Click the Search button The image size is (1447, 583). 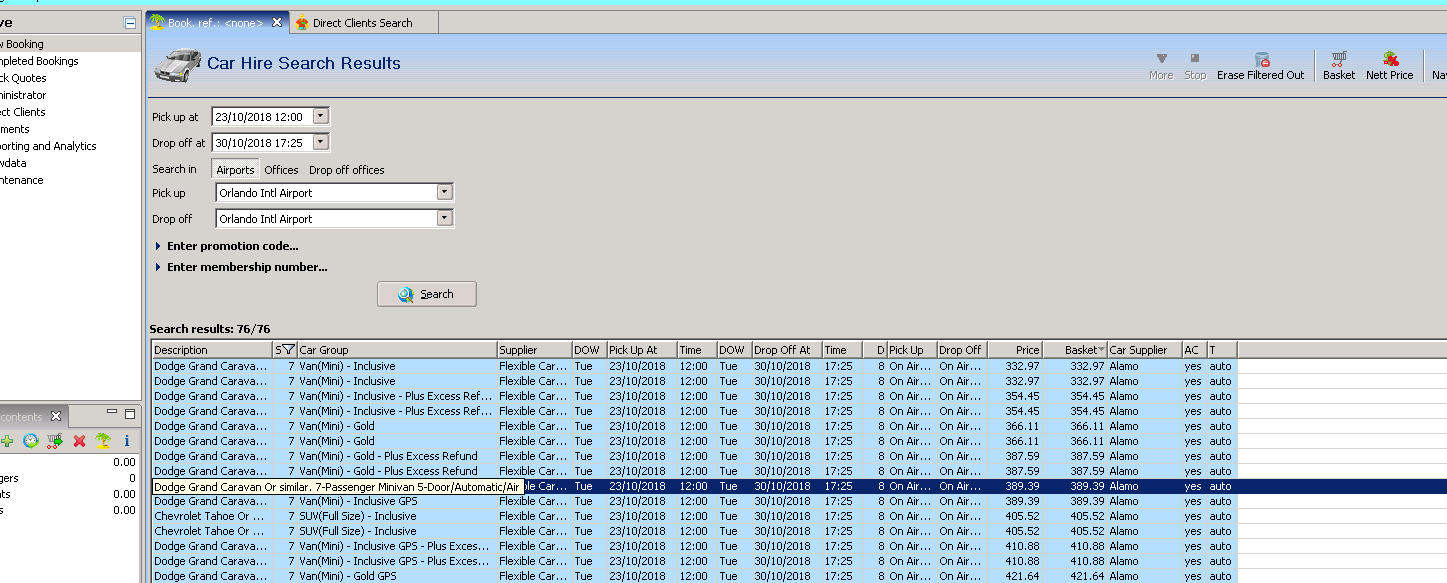[x=427, y=294]
